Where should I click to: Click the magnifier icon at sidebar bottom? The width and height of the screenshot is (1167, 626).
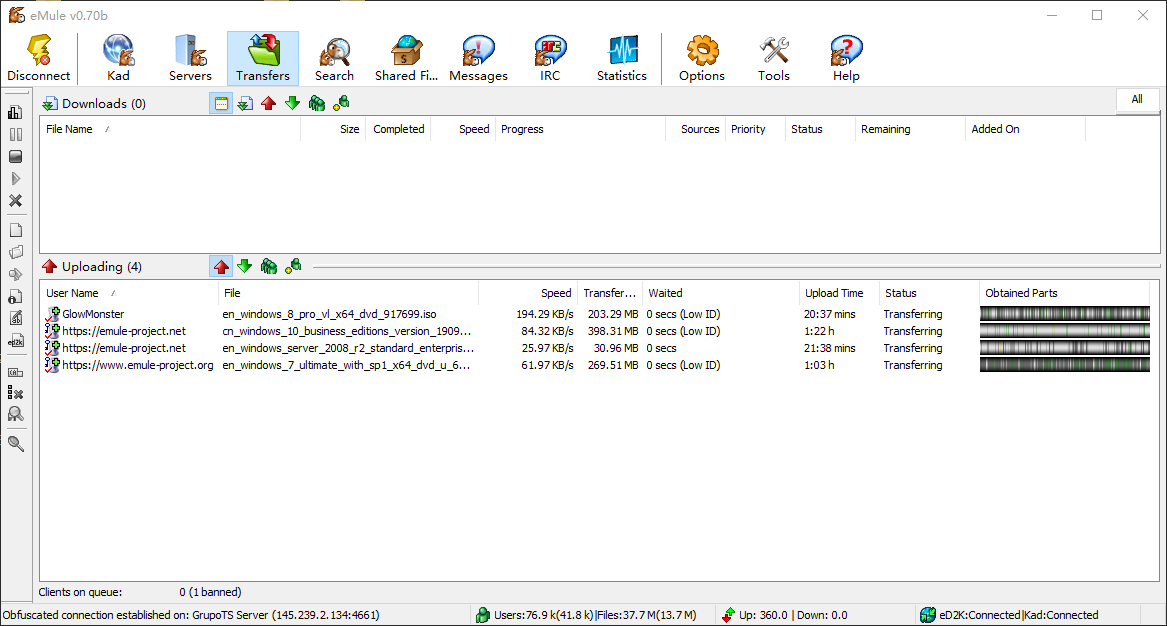(x=15, y=444)
